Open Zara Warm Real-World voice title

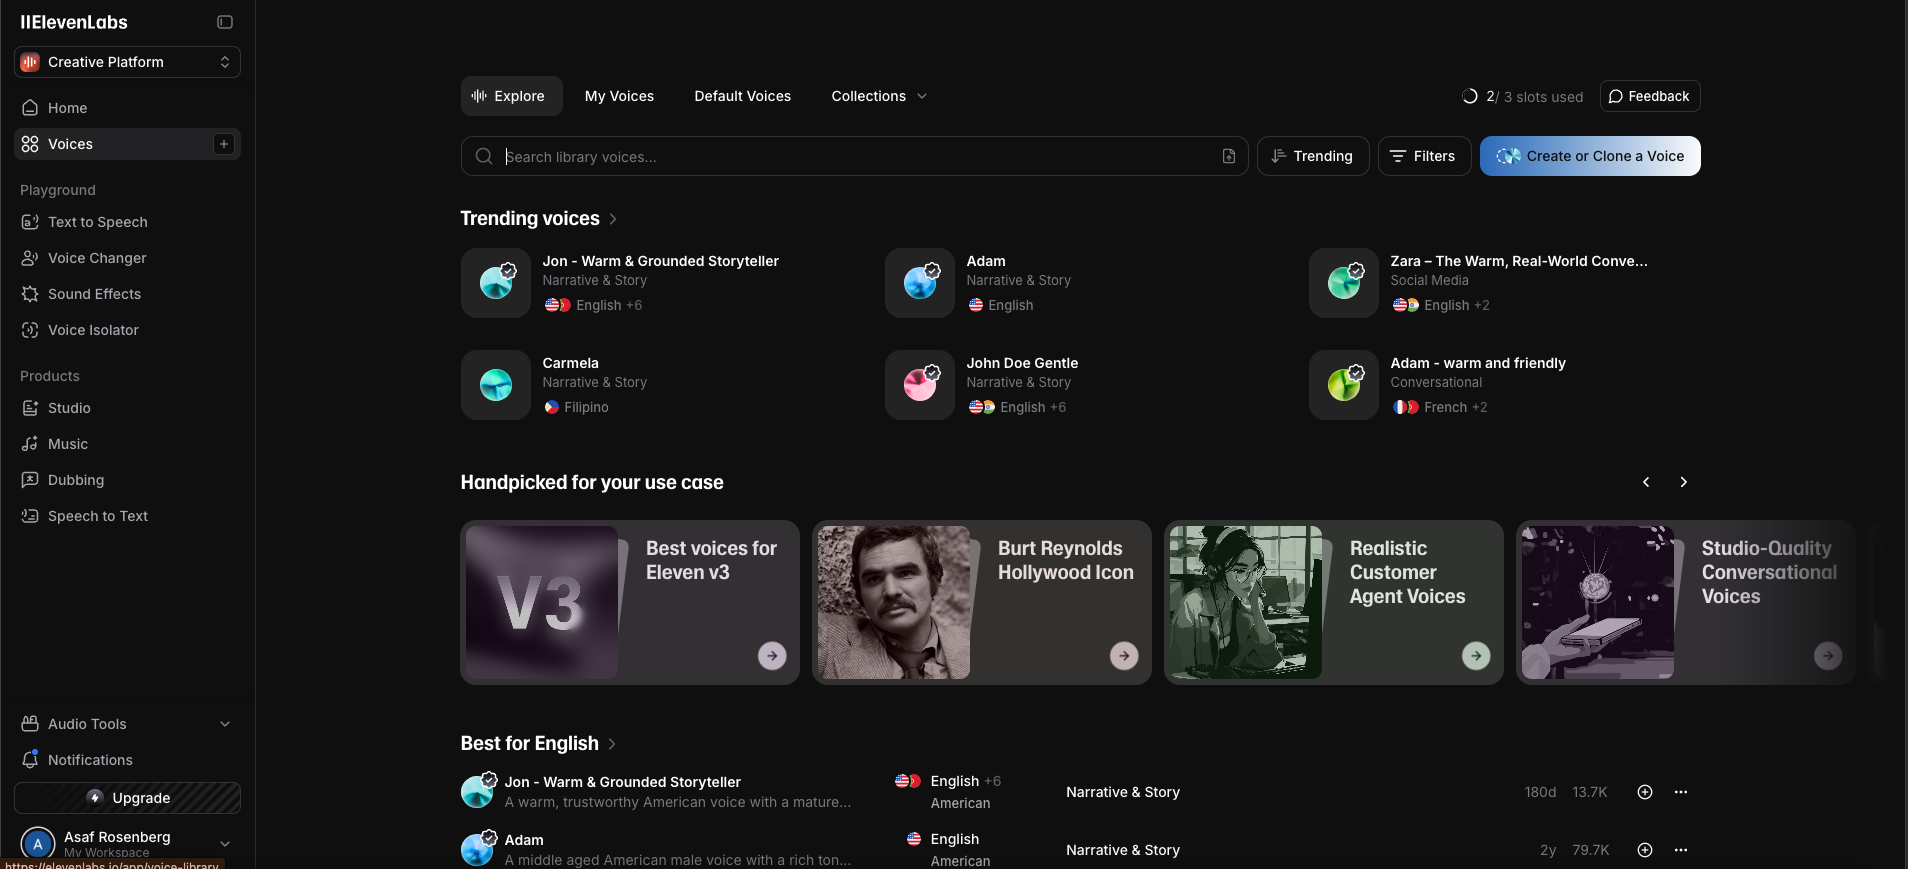(1519, 261)
